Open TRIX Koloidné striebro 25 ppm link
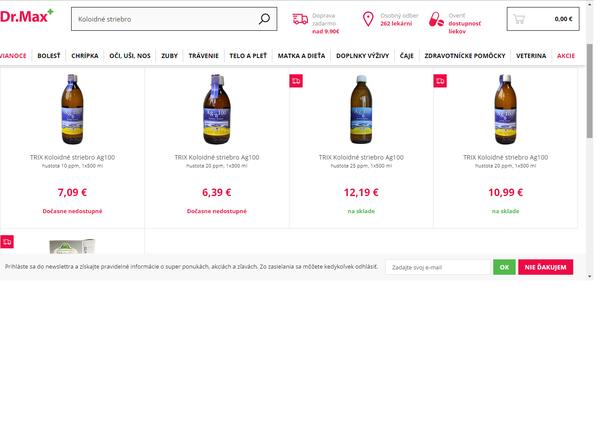The width and height of the screenshot is (600, 422). (x=361, y=157)
